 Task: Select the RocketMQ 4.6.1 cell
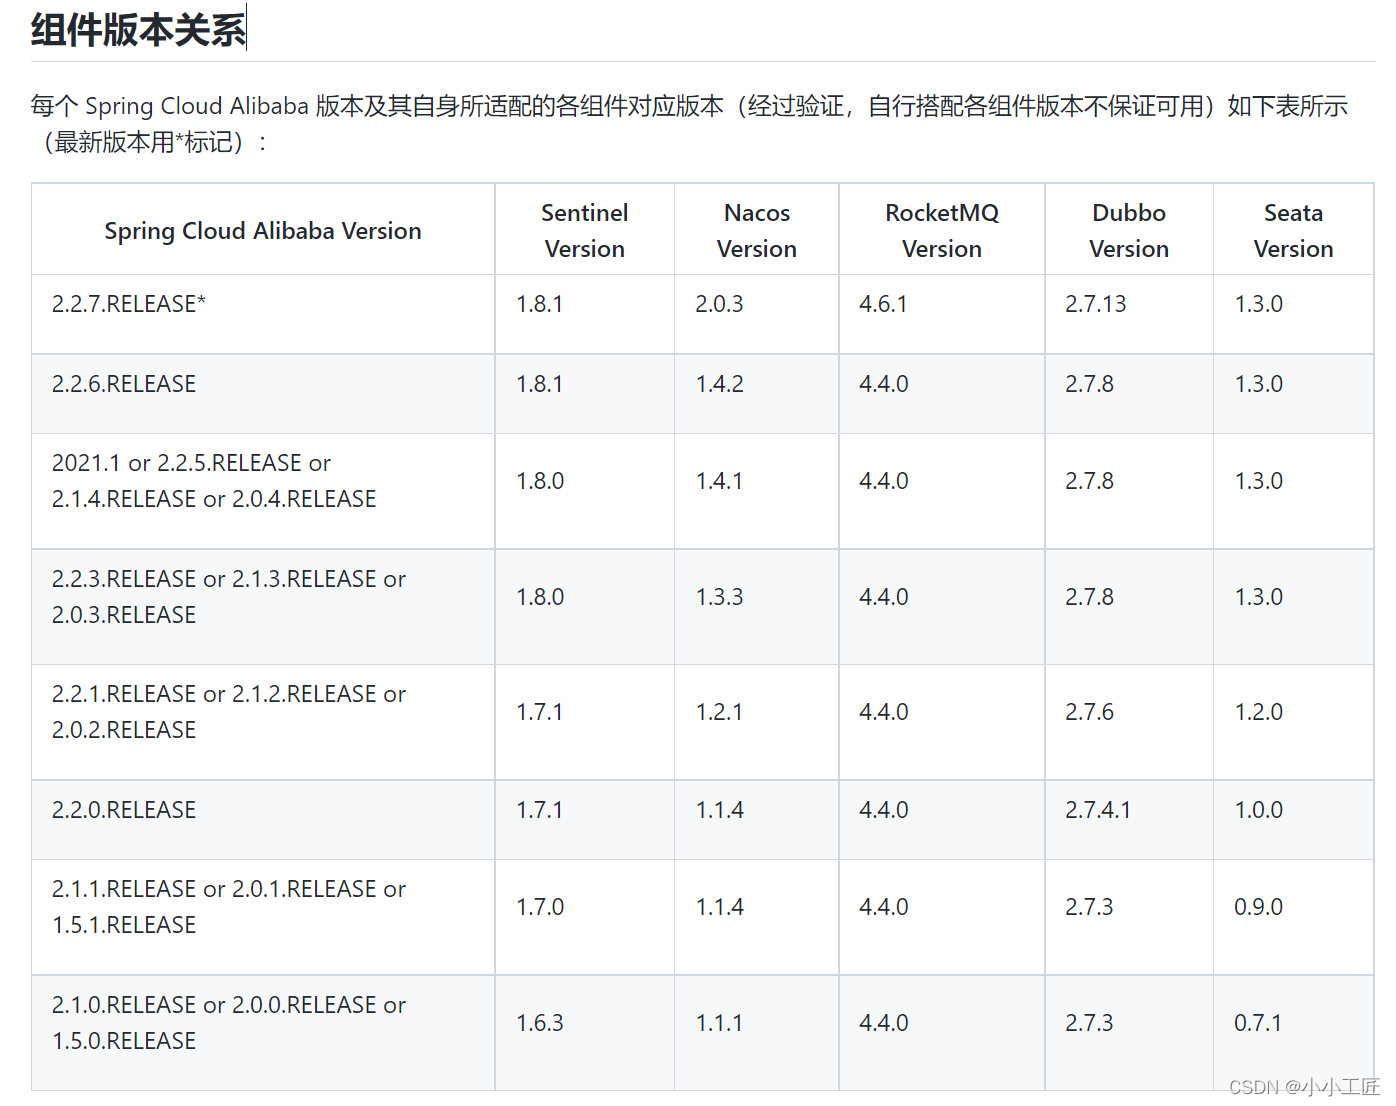click(x=883, y=304)
